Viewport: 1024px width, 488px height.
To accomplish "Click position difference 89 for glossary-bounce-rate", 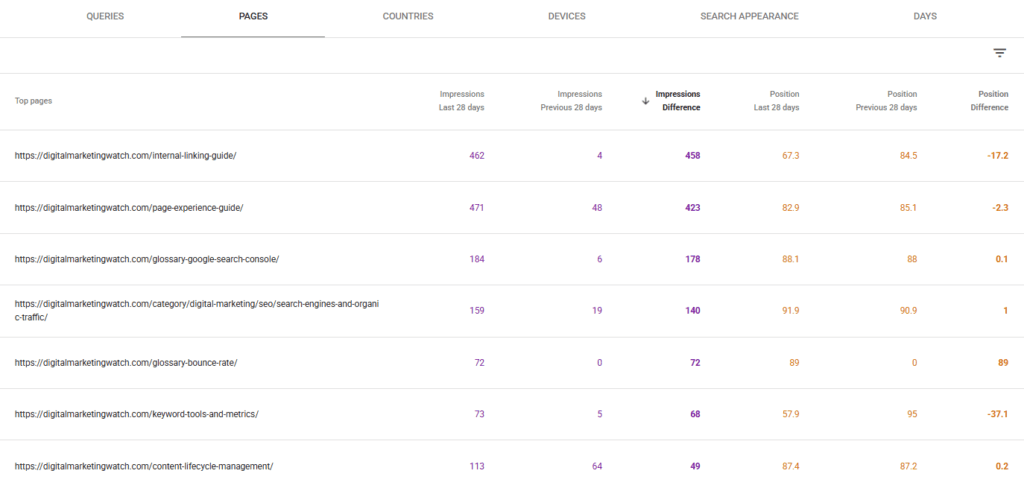I will (1002, 363).
